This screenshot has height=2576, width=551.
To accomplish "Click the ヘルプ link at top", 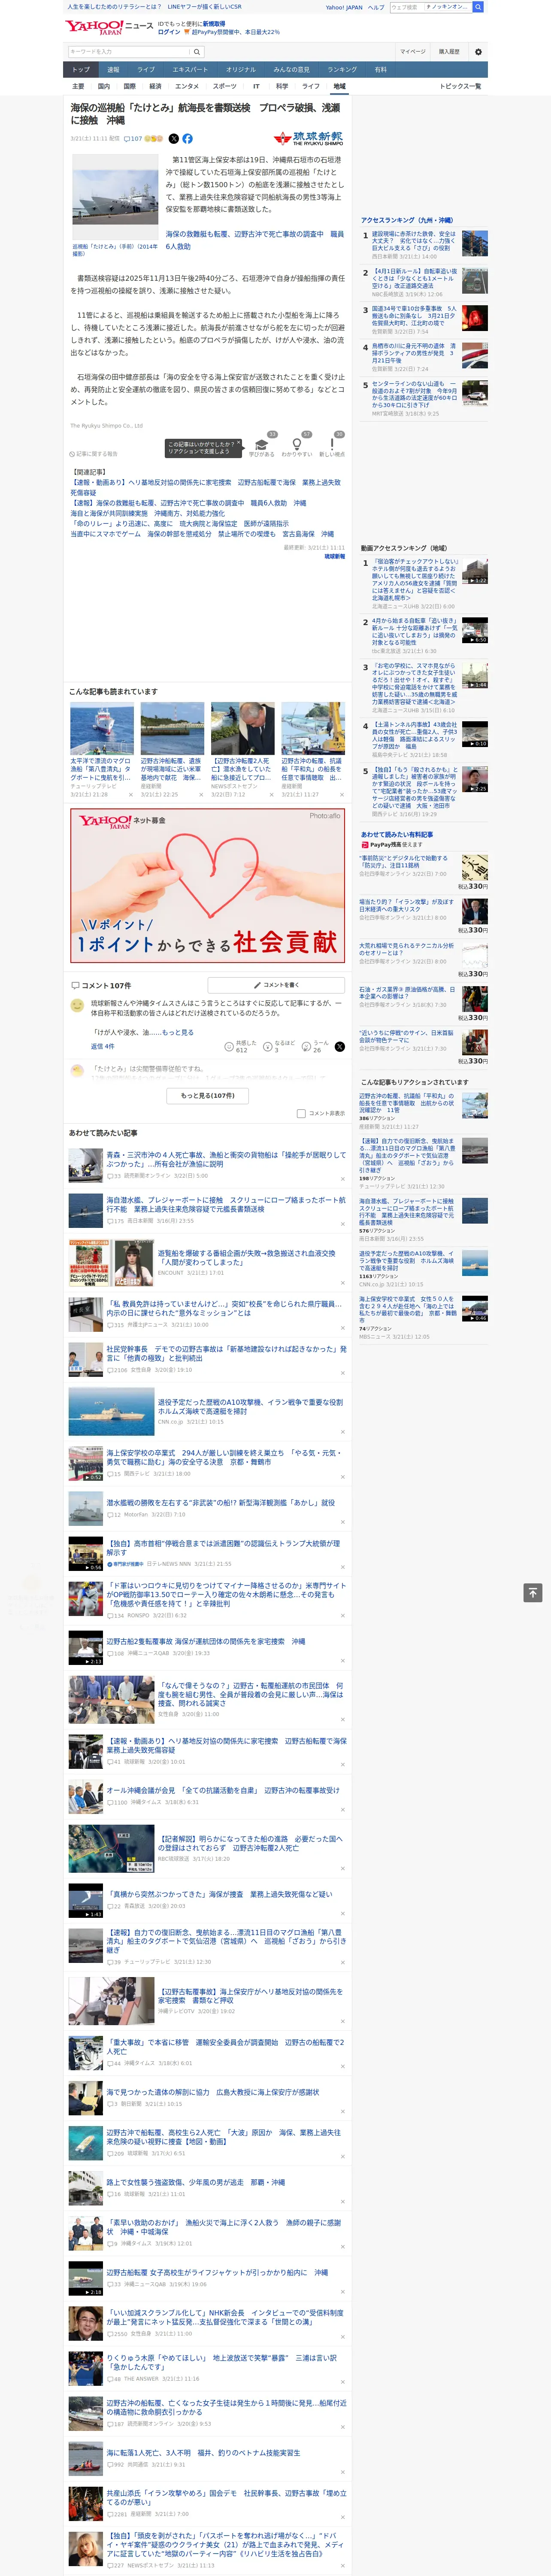I will pos(376,7).
